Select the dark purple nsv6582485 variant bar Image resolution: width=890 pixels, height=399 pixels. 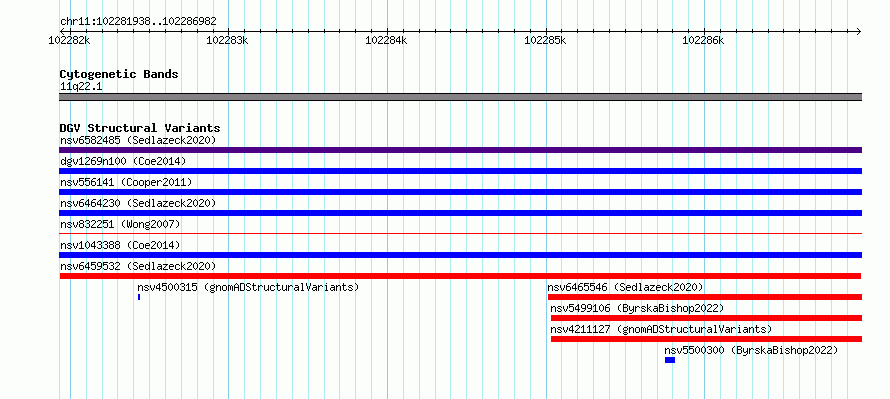click(460, 150)
